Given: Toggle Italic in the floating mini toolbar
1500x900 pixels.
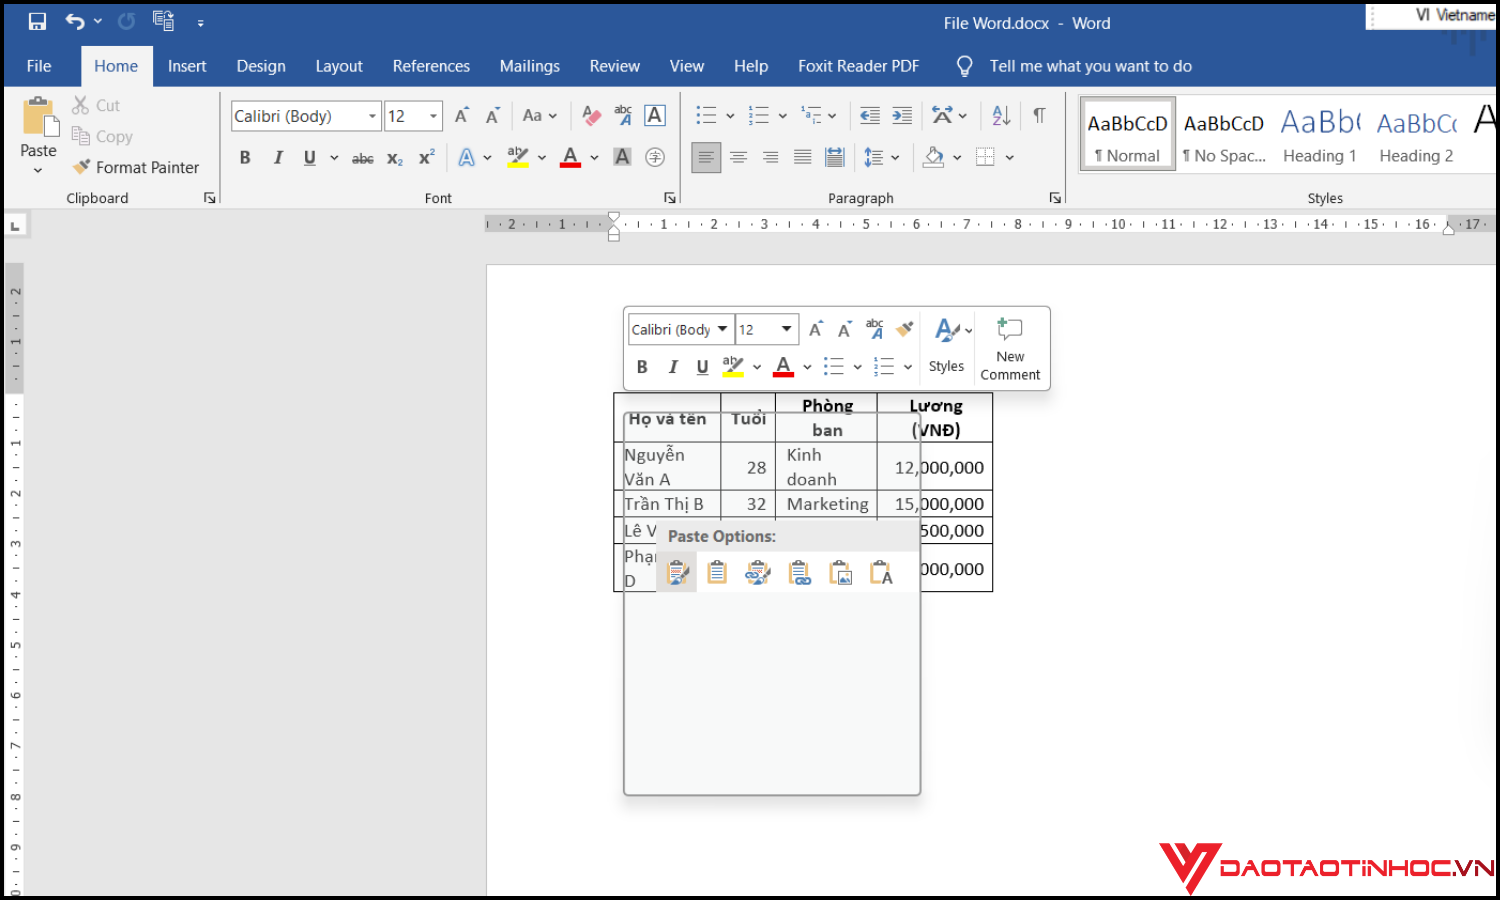Looking at the screenshot, I should (x=673, y=367).
